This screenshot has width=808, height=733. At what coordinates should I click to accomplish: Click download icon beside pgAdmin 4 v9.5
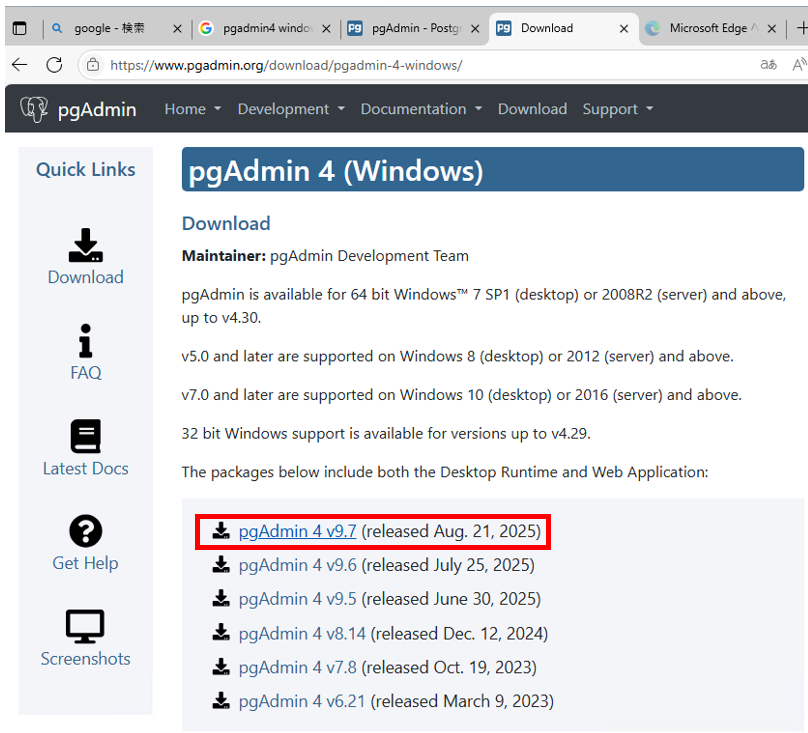coord(221,598)
